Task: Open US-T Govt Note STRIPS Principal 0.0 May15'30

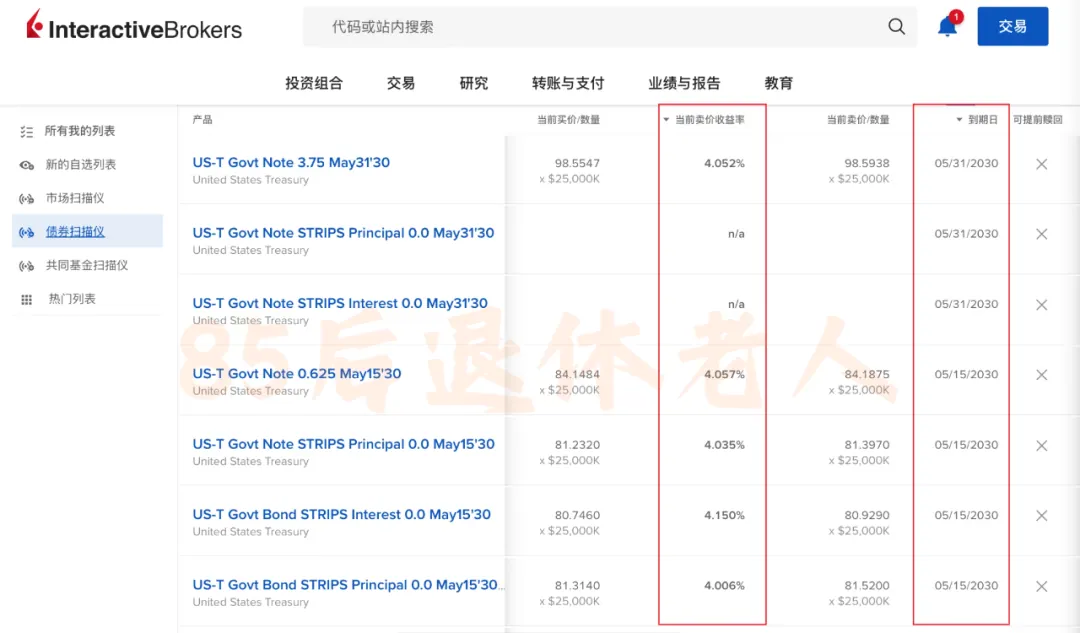Action: (344, 444)
